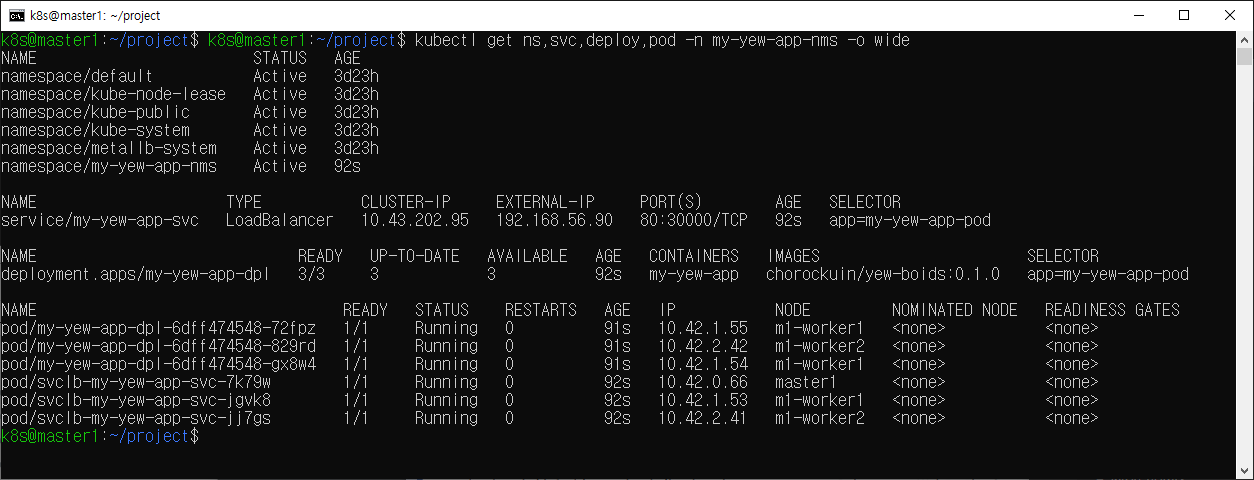Click the port value 80:30000/TCP
This screenshot has height=480, width=1254.
click(x=694, y=220)
